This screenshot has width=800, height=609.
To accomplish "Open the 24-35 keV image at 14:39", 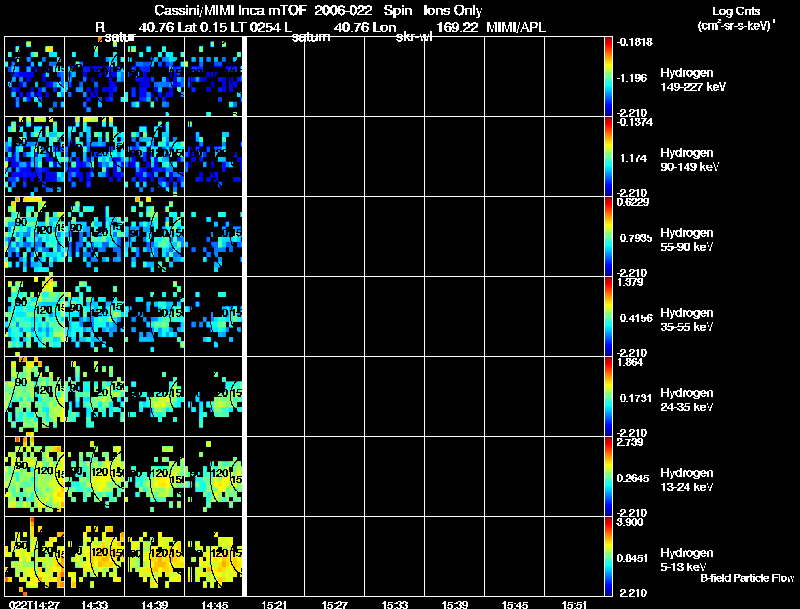I will pos(155,396).
